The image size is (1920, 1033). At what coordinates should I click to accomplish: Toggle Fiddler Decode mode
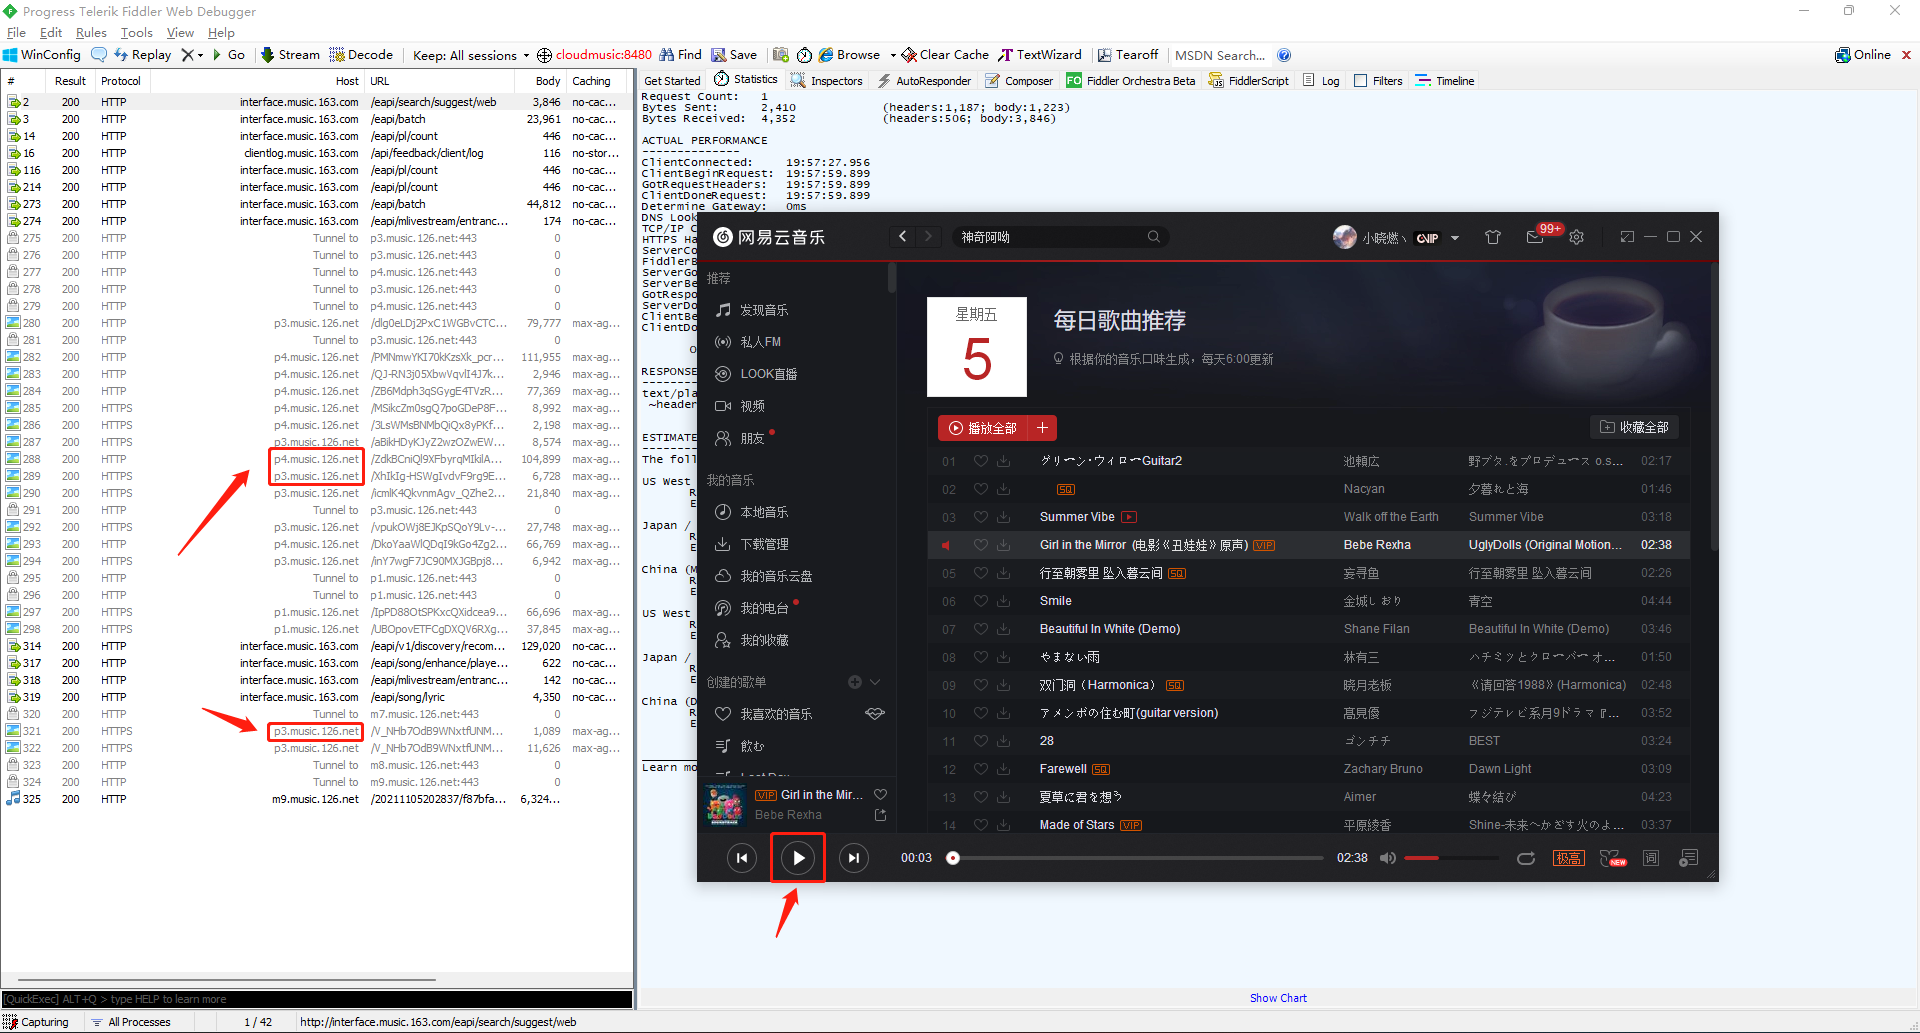tap(361, 55)
